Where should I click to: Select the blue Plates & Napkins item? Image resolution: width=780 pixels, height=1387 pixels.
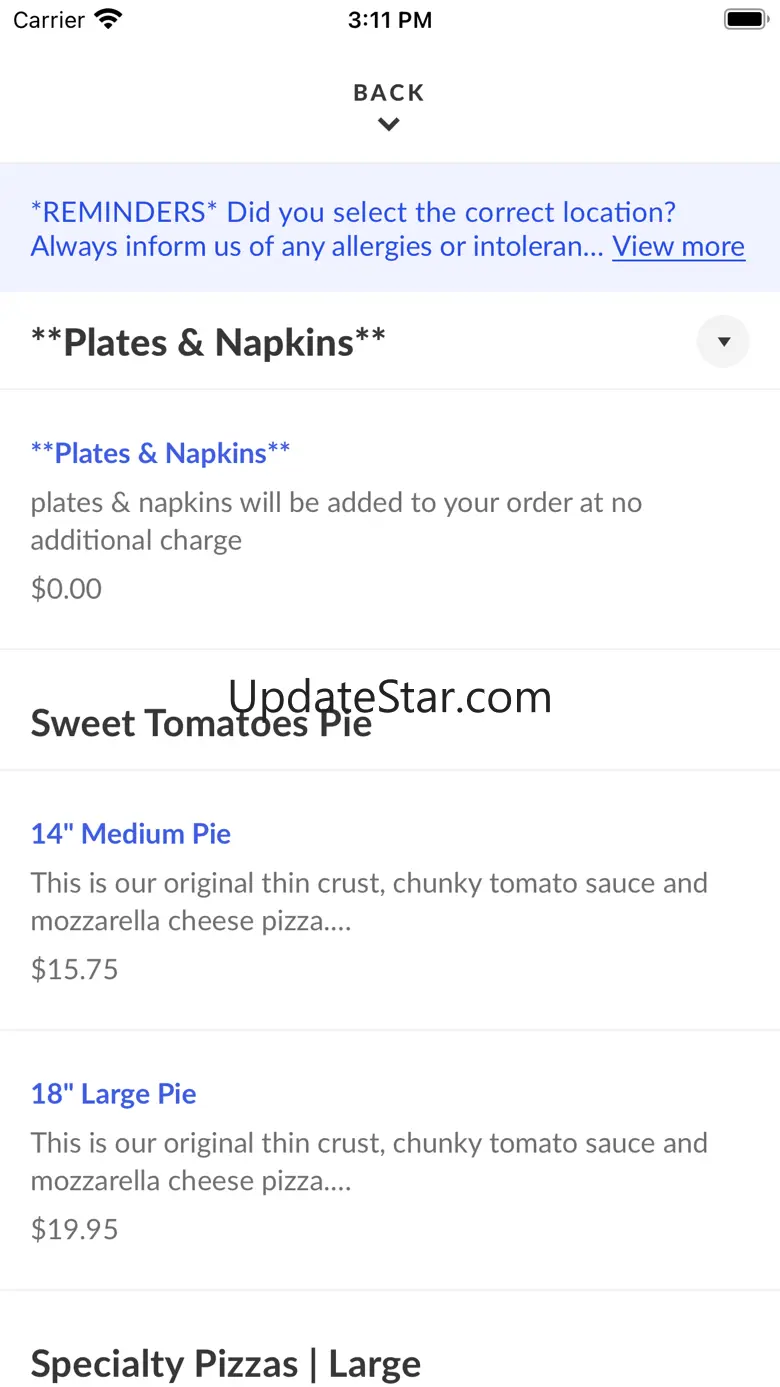coord(160,453)
